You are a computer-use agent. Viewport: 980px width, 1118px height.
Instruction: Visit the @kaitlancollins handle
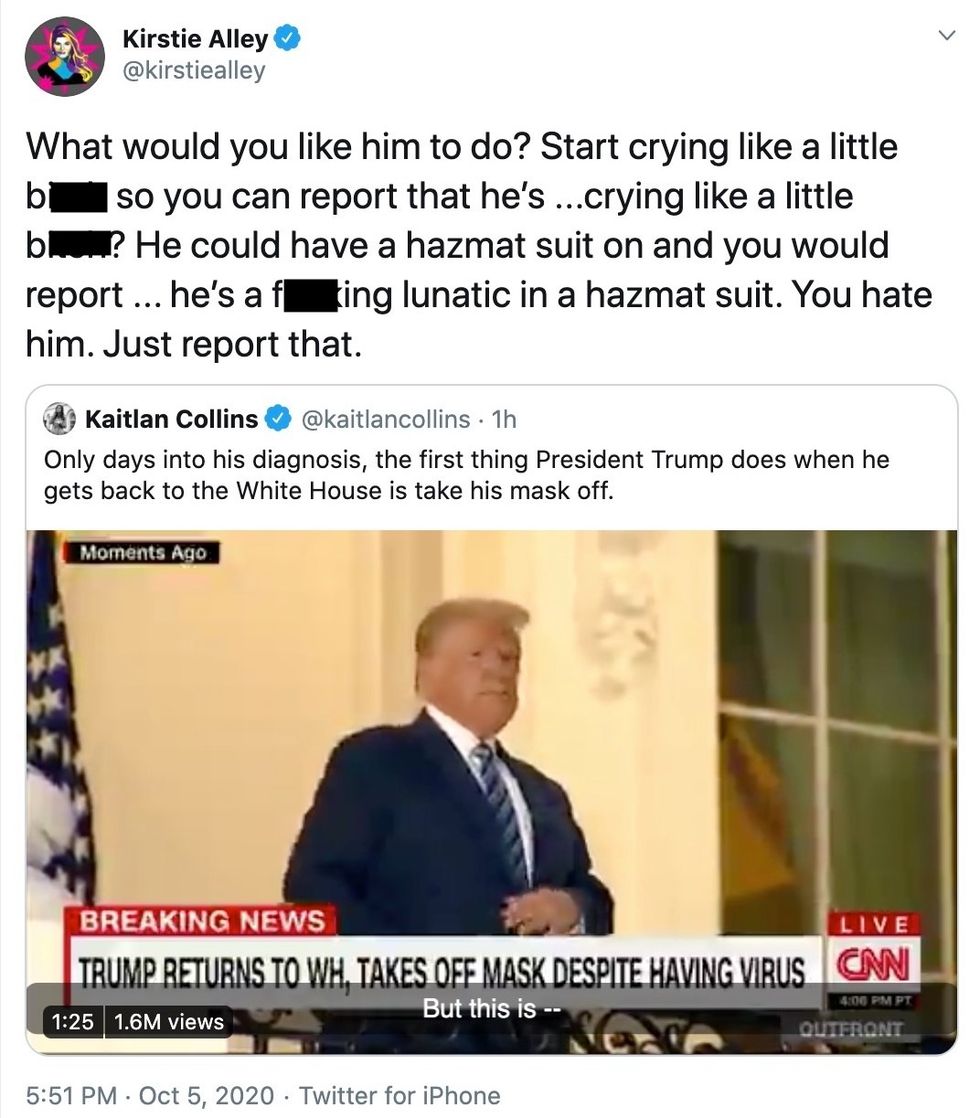pyautogui.click(x=386, y=419)
